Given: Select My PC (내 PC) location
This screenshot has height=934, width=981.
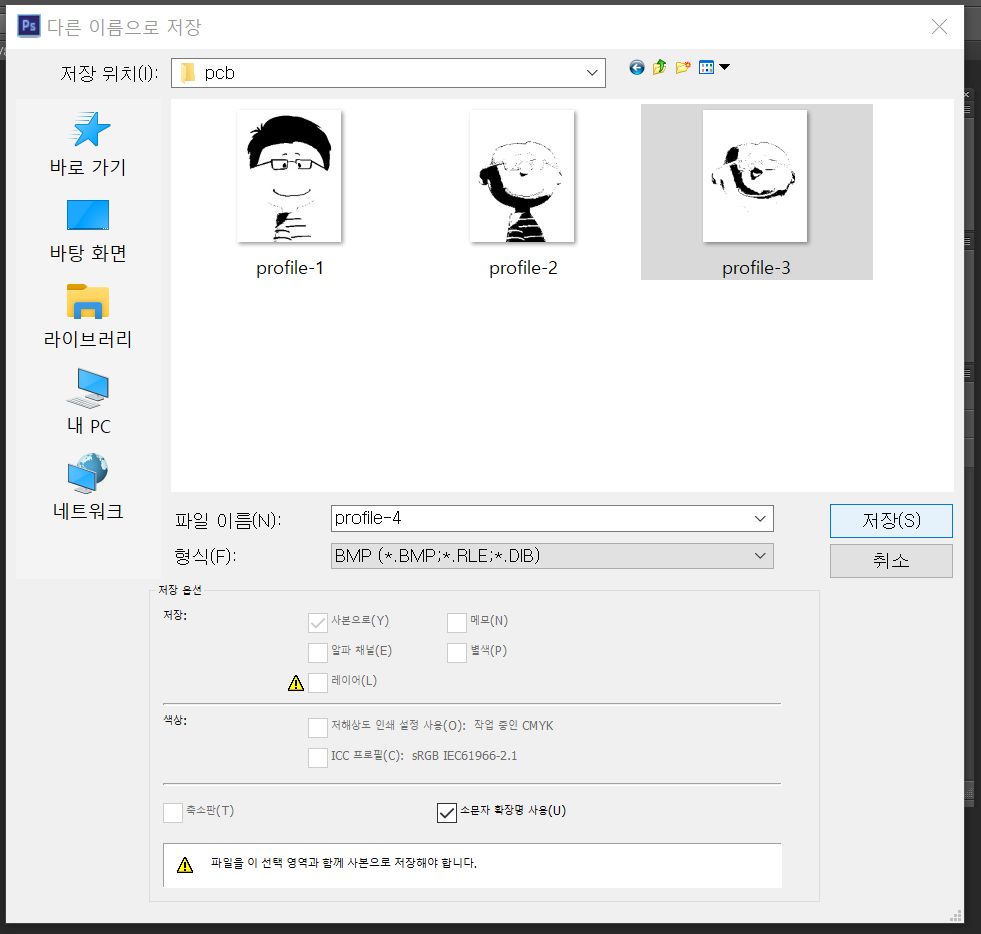Looking at the screenshot, I should tap(88, 402).
